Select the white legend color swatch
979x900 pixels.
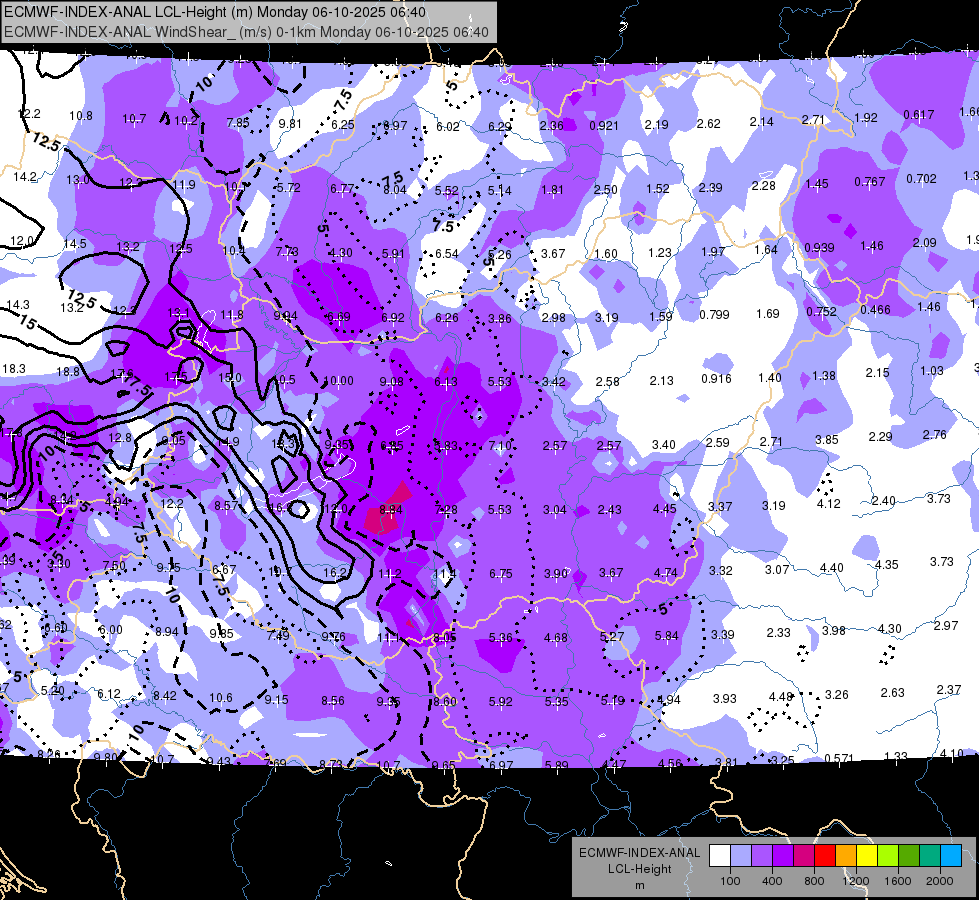(x=720, y=856)
